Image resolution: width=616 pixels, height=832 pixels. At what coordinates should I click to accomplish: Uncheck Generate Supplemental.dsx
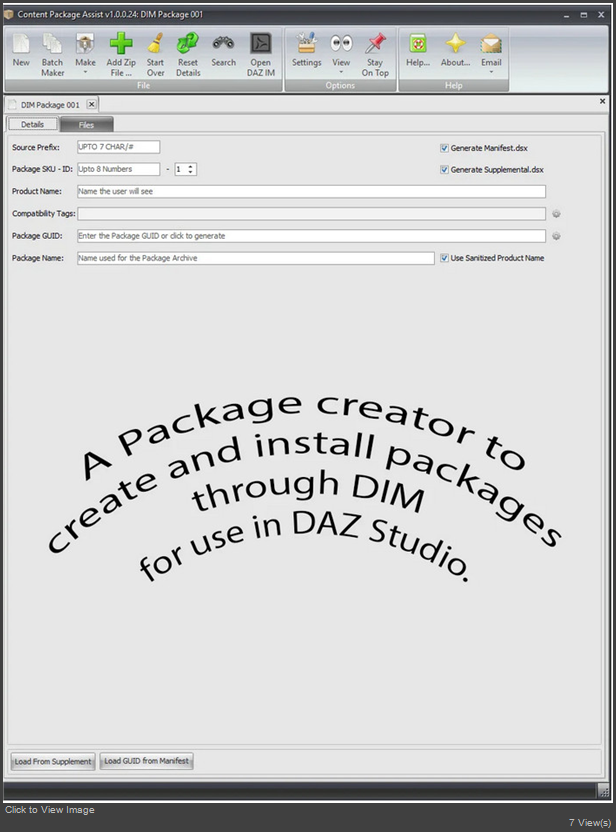coord(444,170)
